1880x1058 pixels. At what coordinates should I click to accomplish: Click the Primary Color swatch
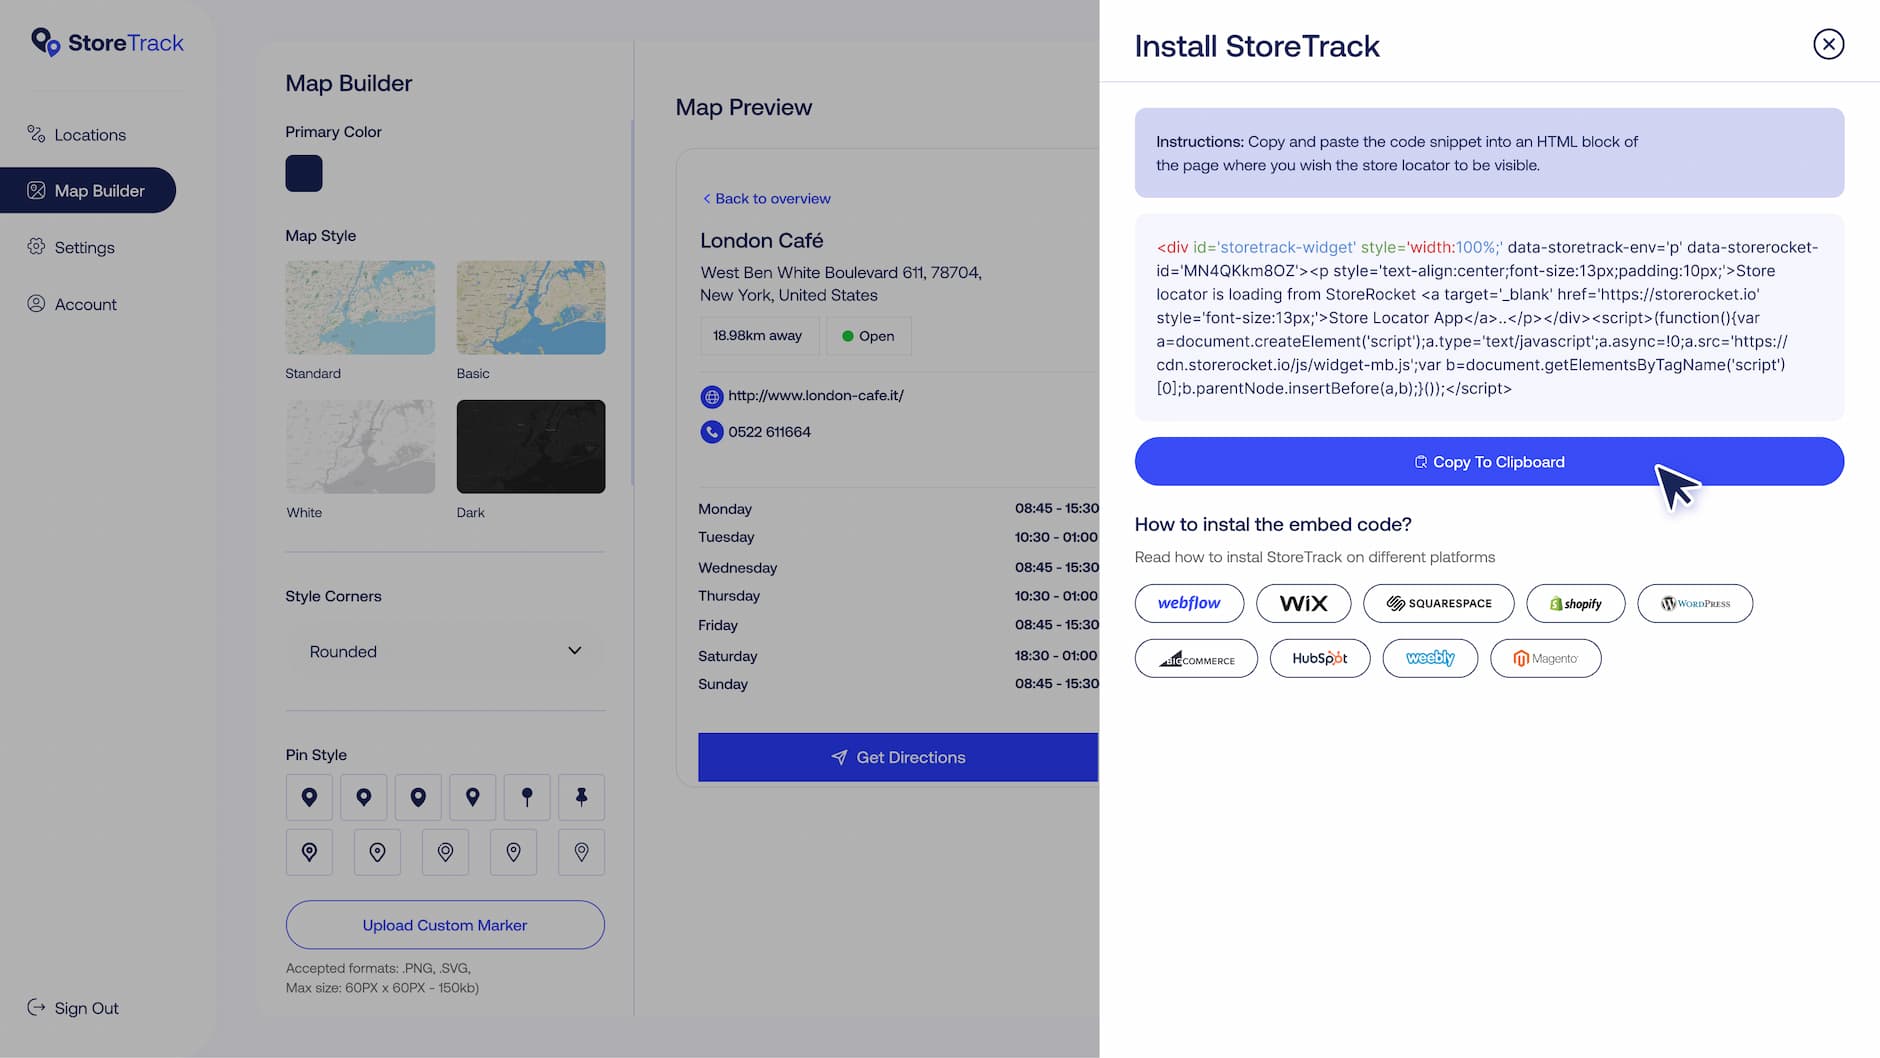pos(304,173)
